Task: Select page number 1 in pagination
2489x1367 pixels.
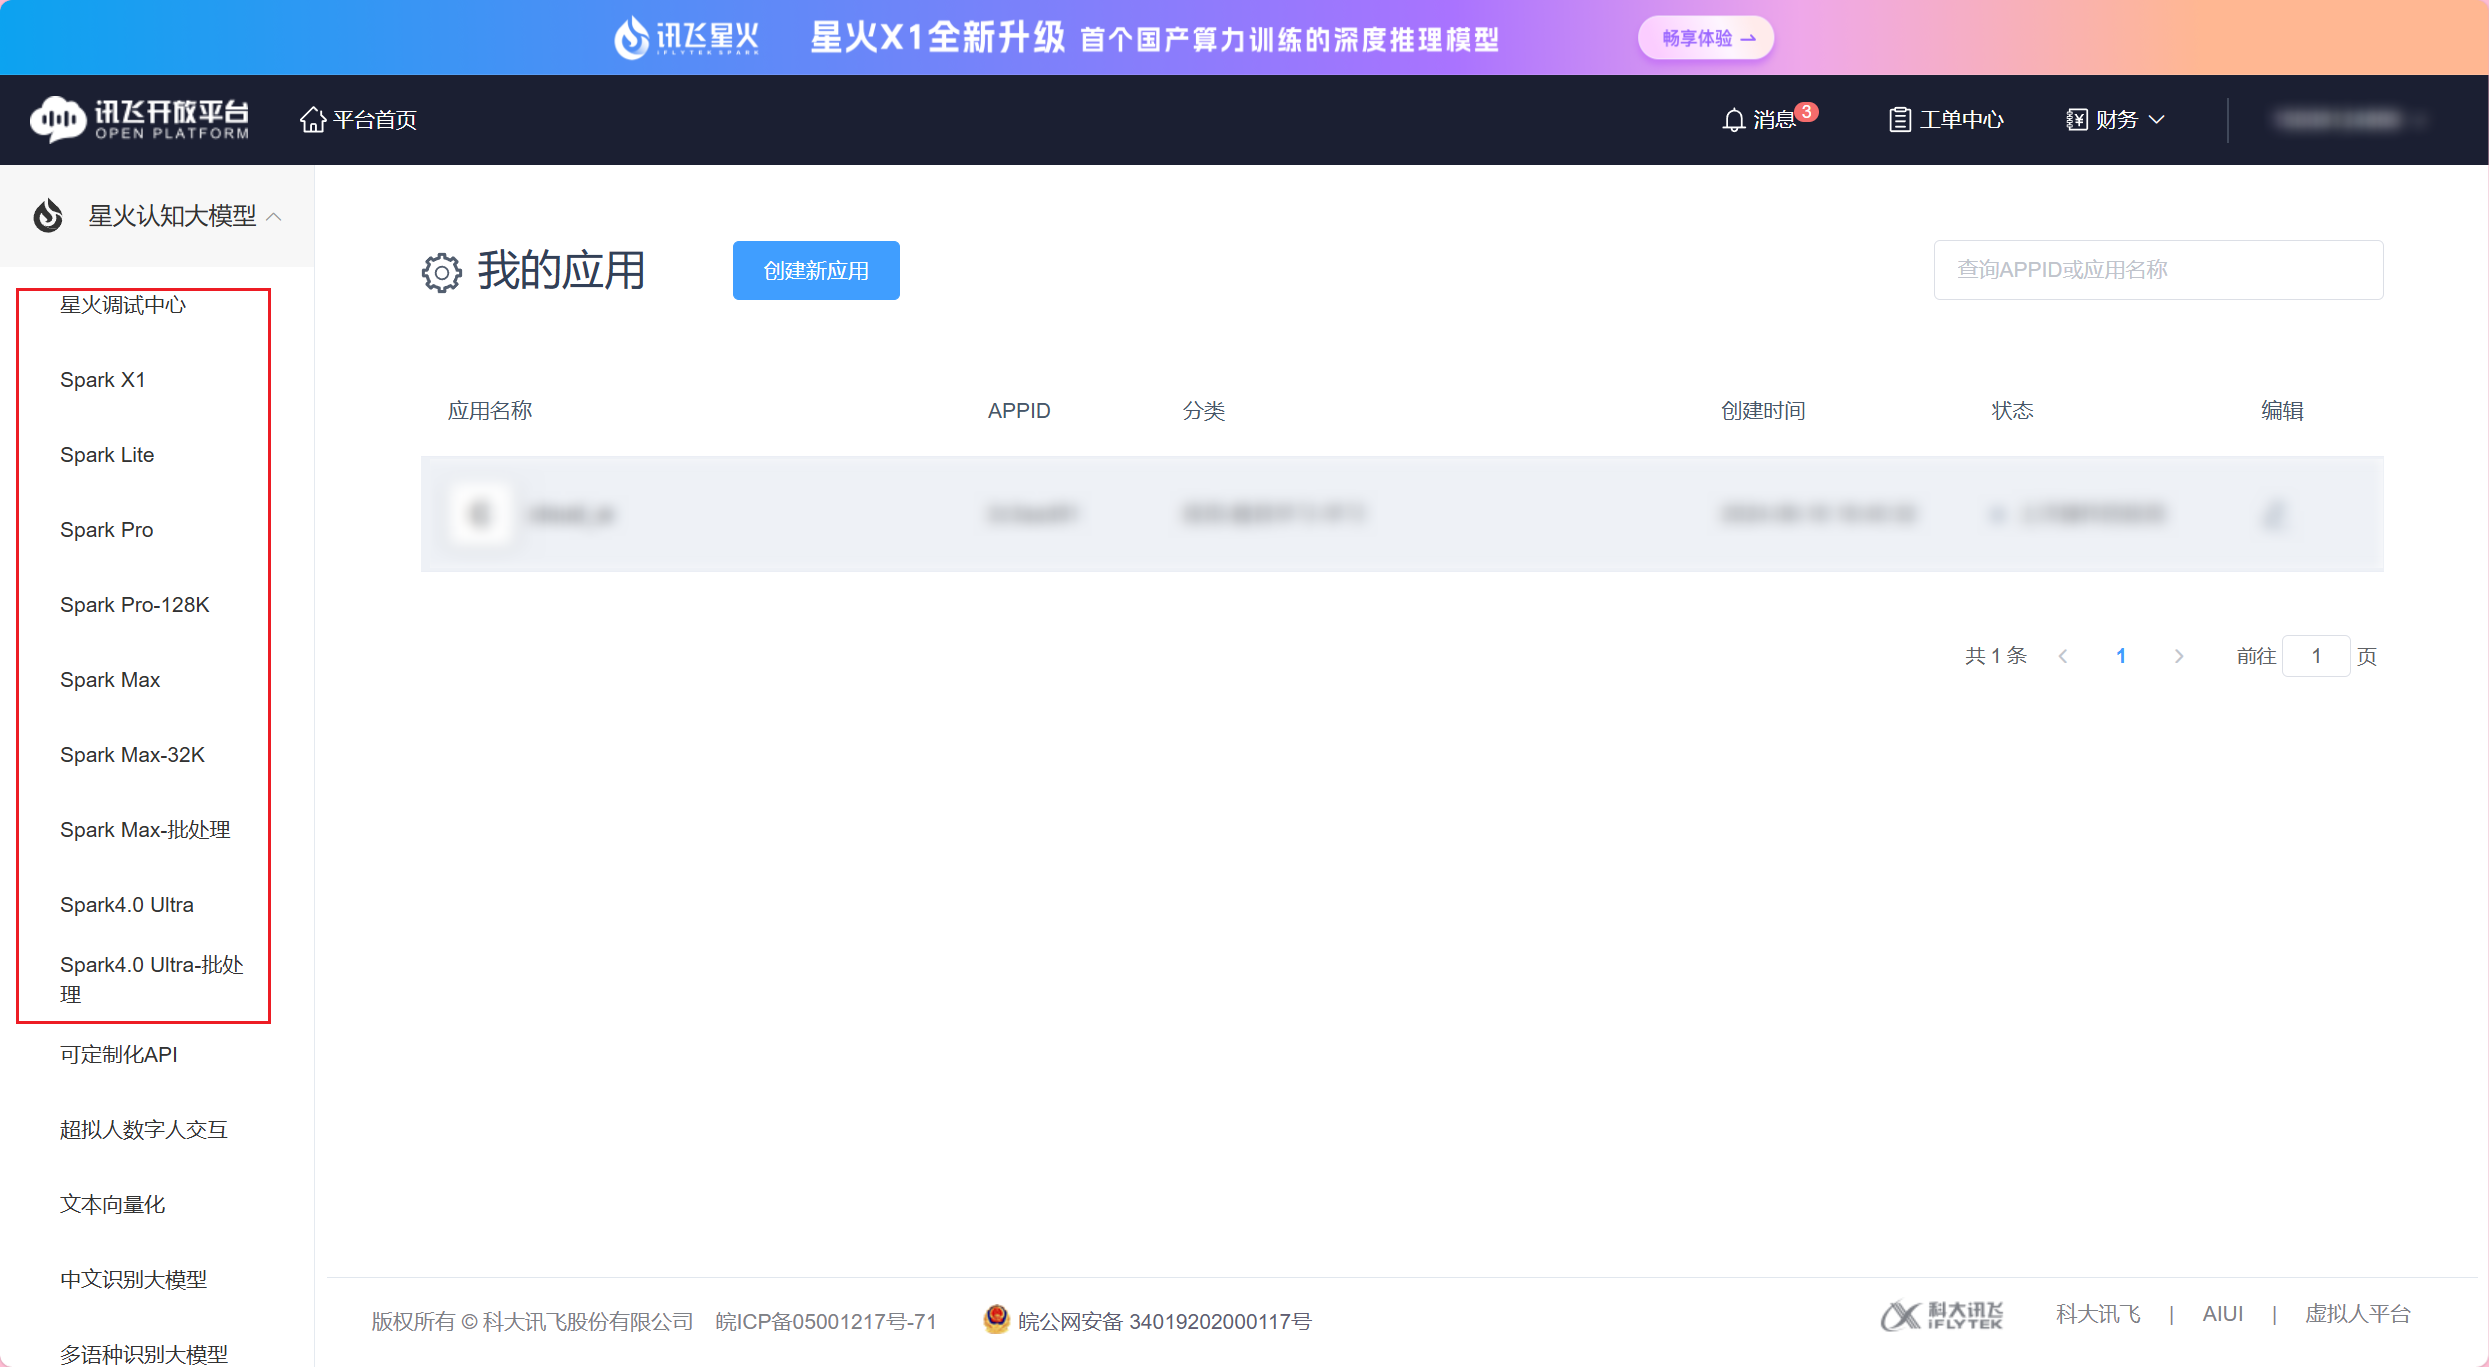Action: coord(2120,656)
